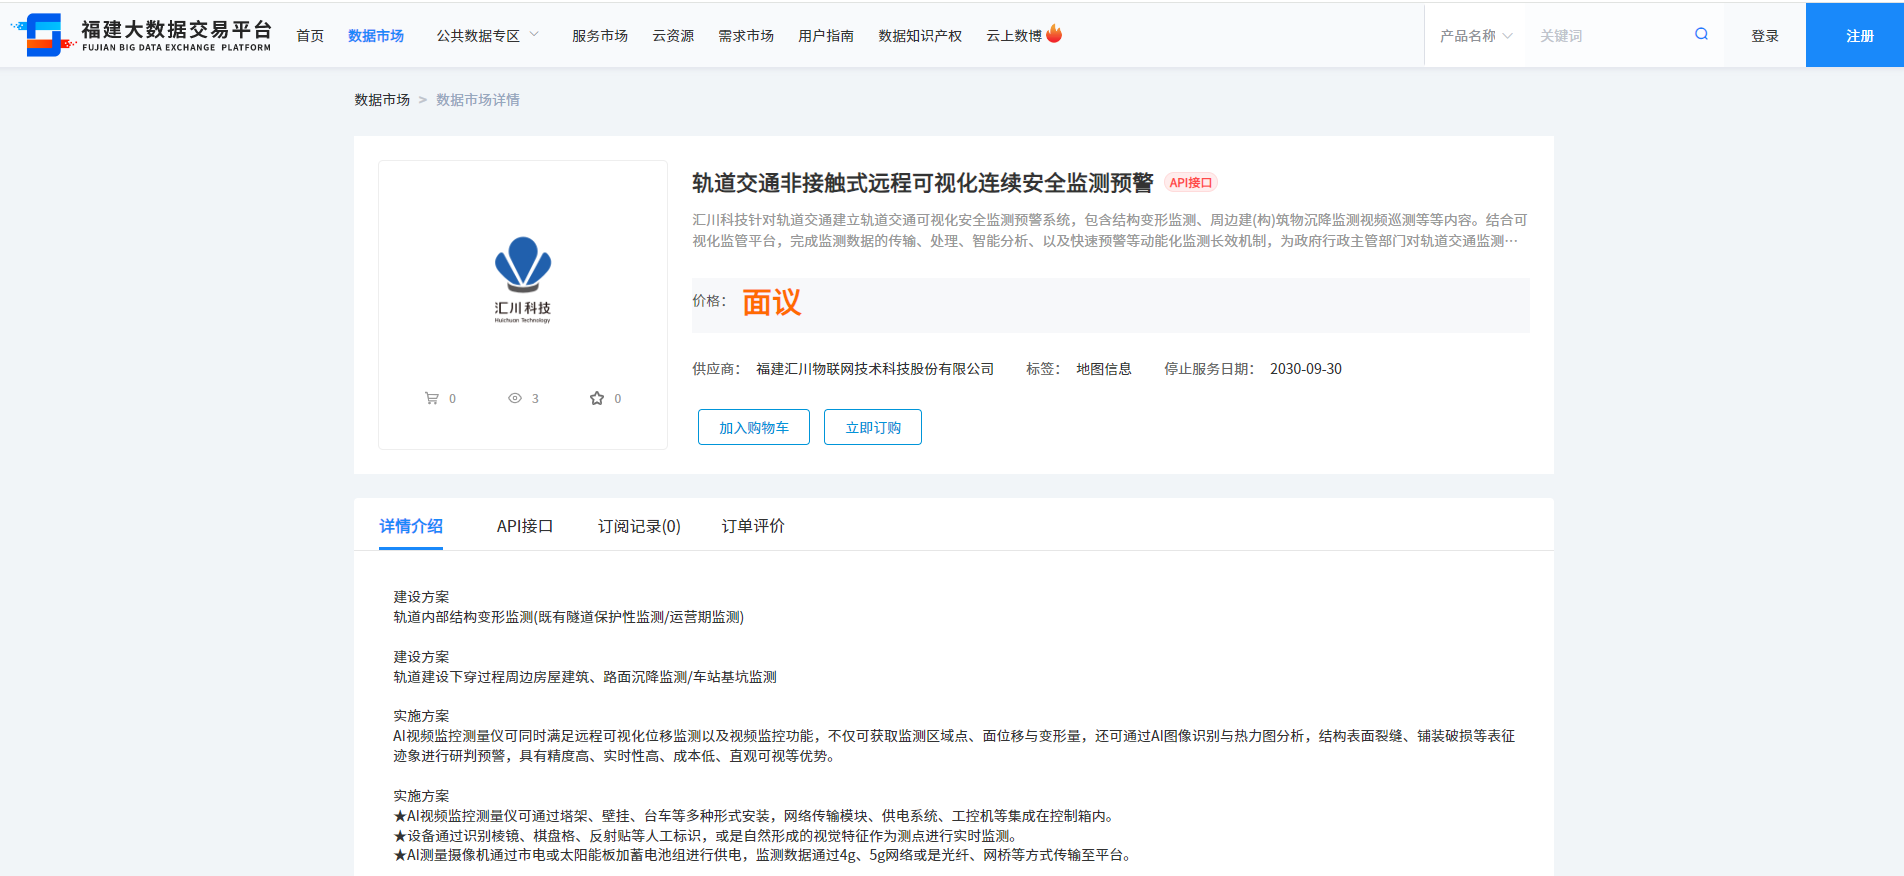Switch to the API接口 tab

pyautogui.click(x=525, y=526)
